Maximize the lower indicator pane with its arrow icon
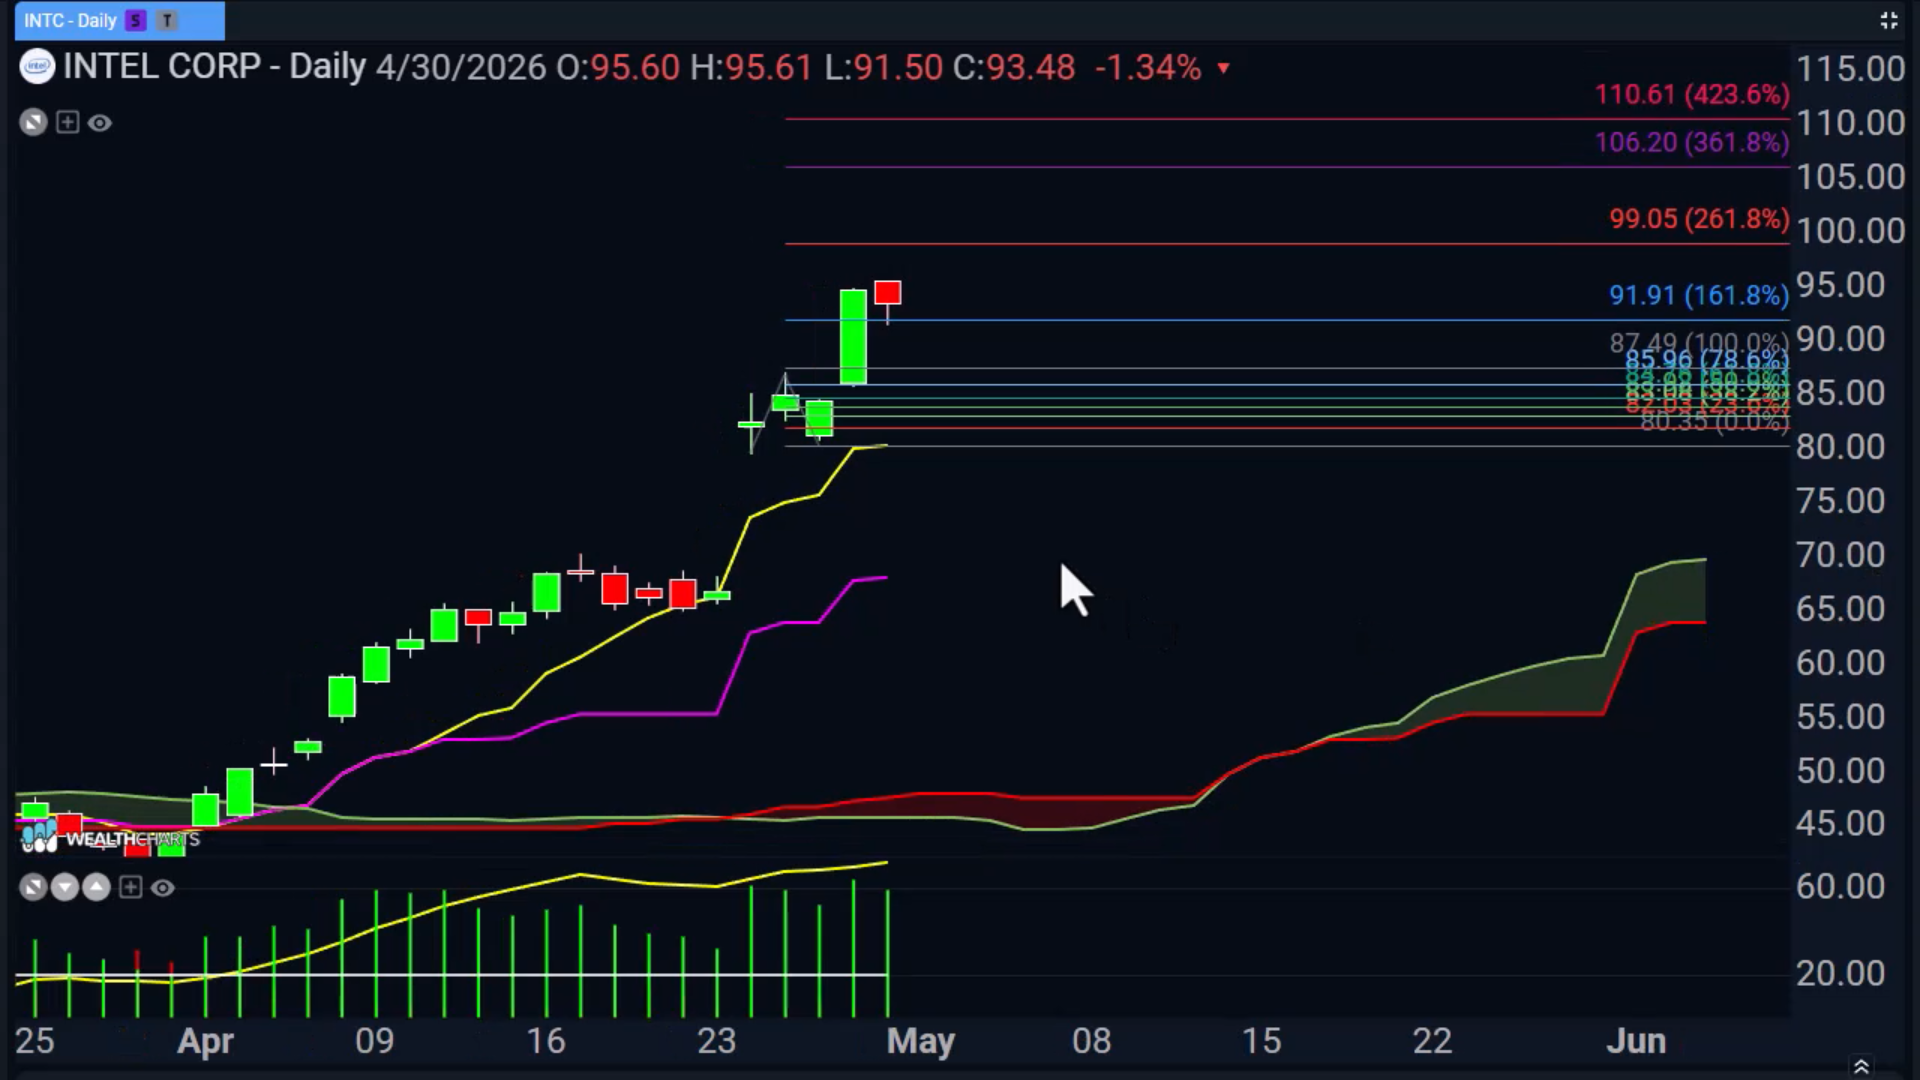Image resolution: width=1920 pixels, height=1080 pixels. pos(33,887)
